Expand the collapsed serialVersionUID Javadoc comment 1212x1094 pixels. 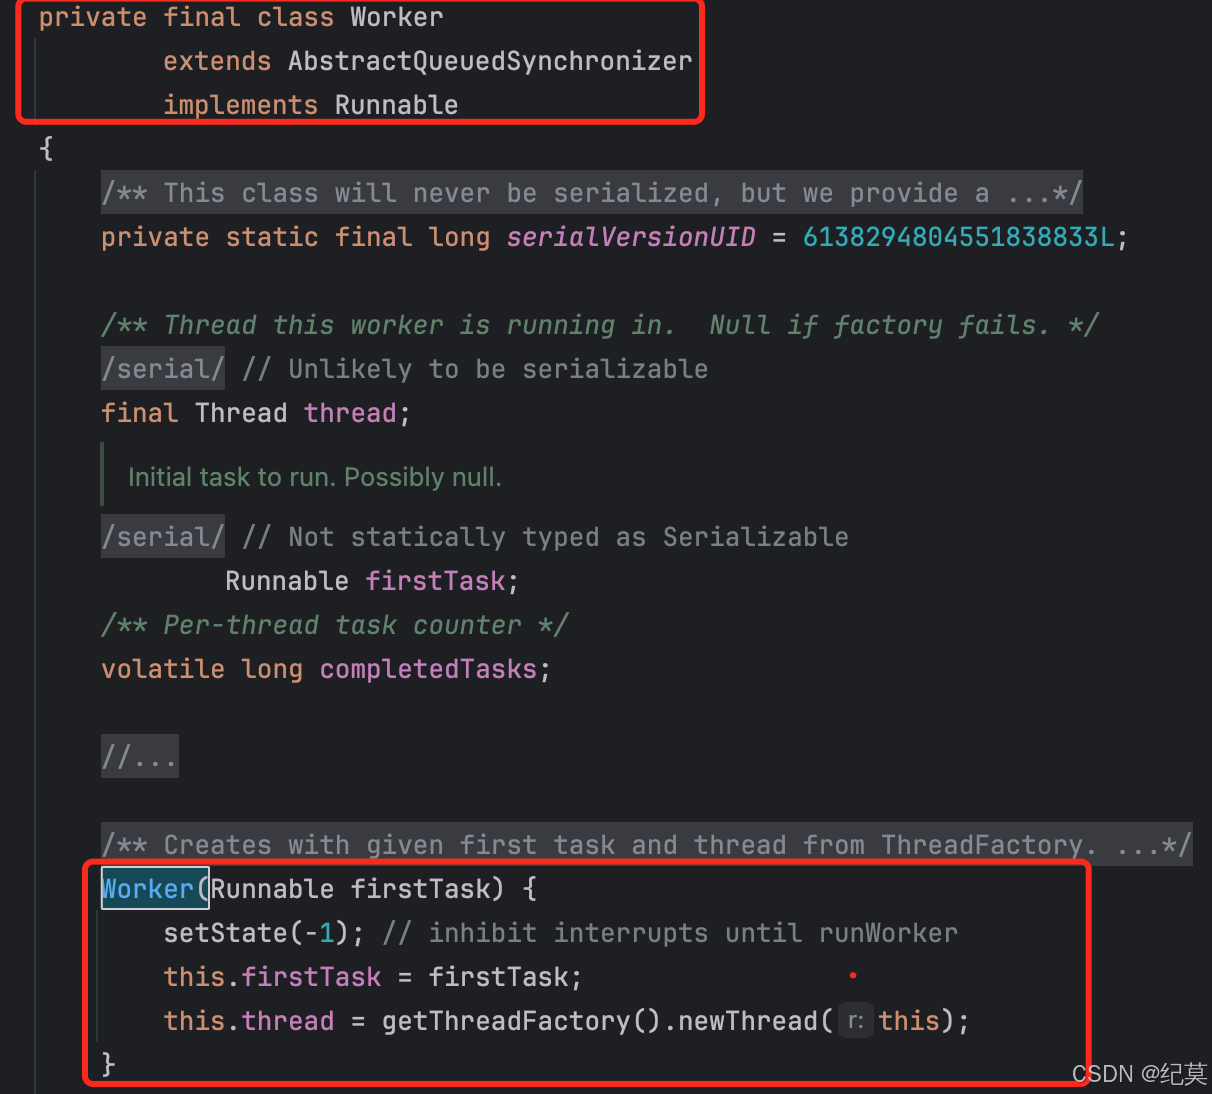[x=592, y=192]
